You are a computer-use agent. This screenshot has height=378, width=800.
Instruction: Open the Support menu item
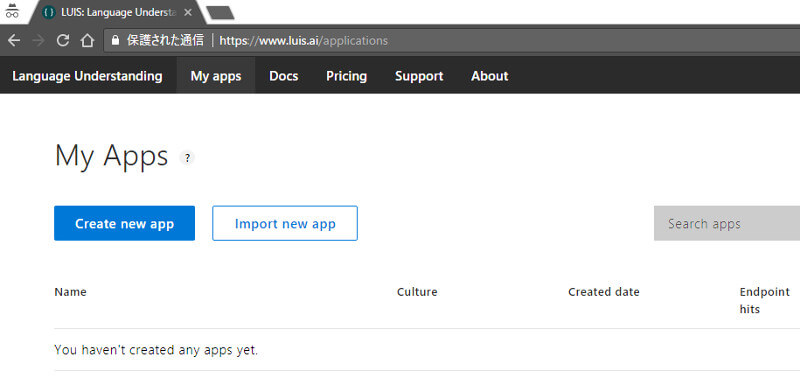pos(419,76)
